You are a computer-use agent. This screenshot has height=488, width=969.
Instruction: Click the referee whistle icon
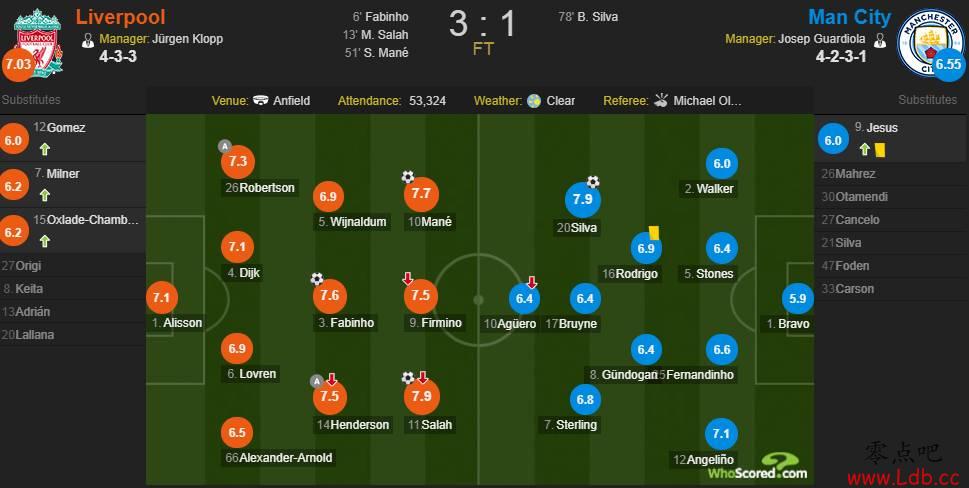(661, 101)
